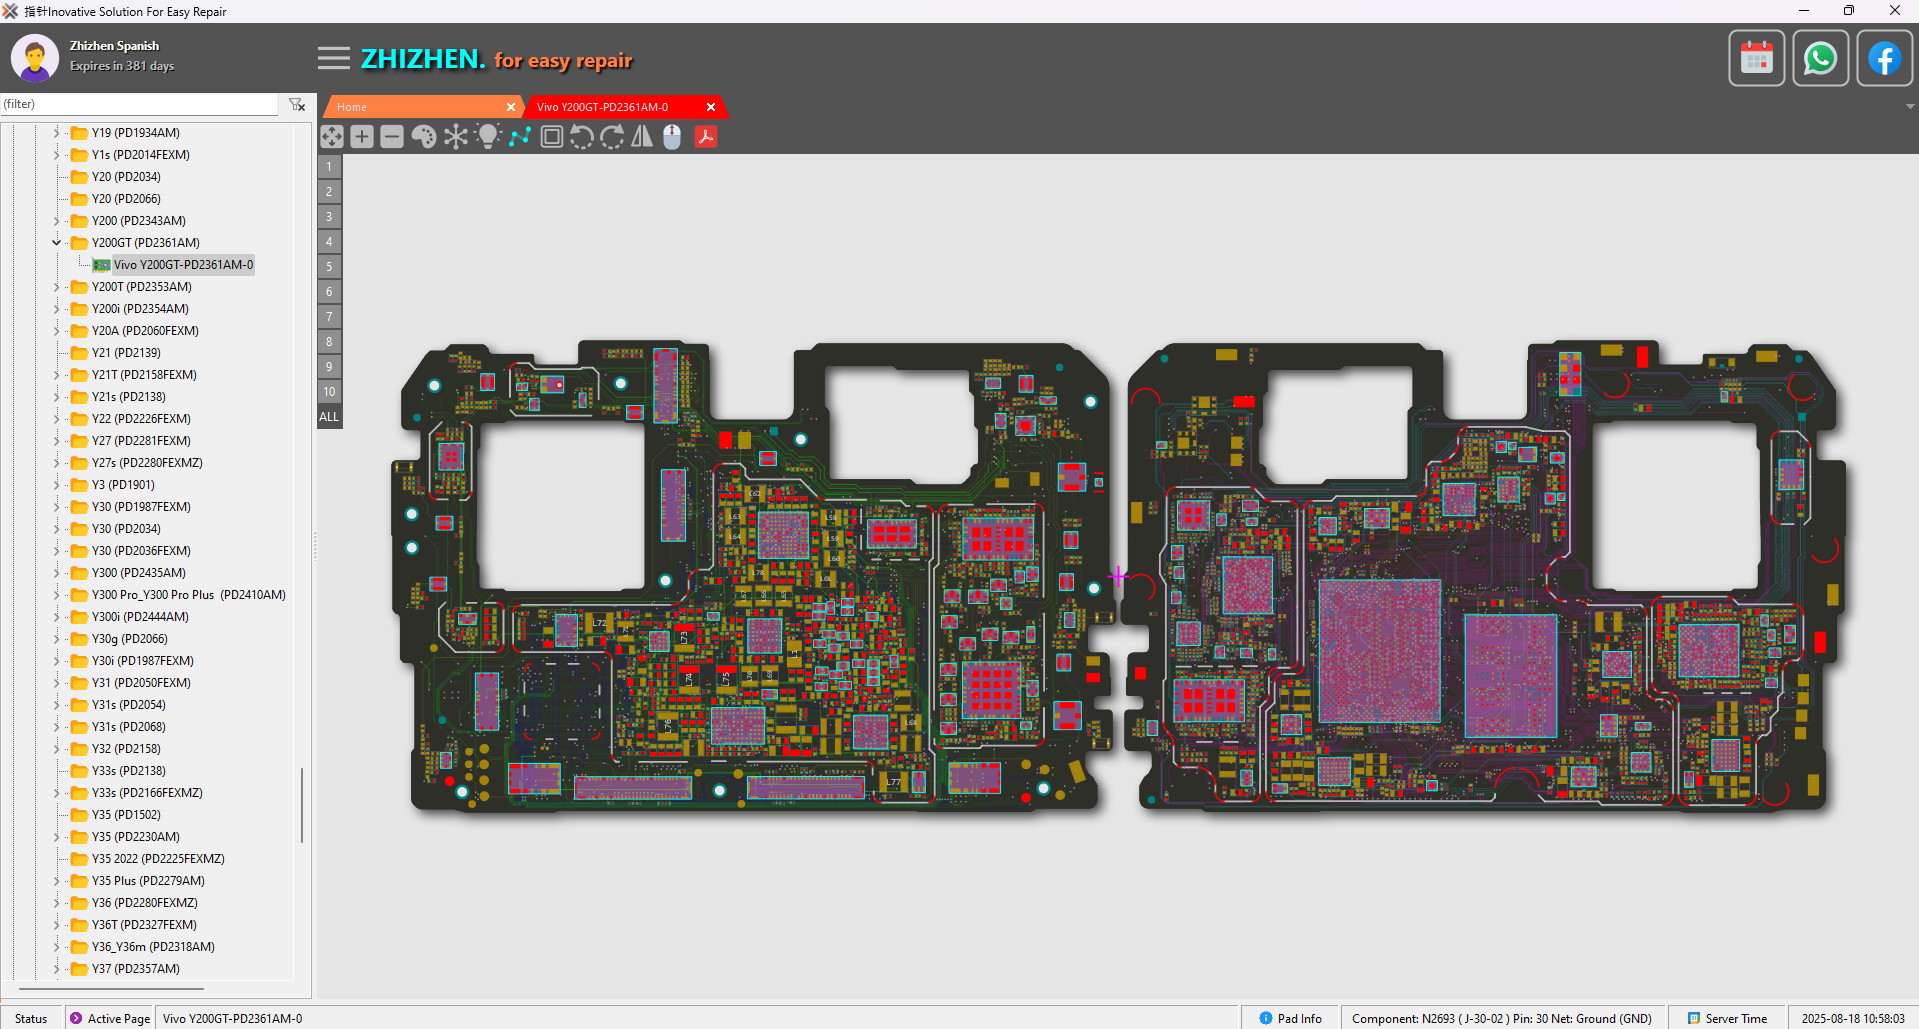Expand the Y200T (PD2353AM) folder
This screenshot has width=1919, height=1029.
tap(56, 286)
